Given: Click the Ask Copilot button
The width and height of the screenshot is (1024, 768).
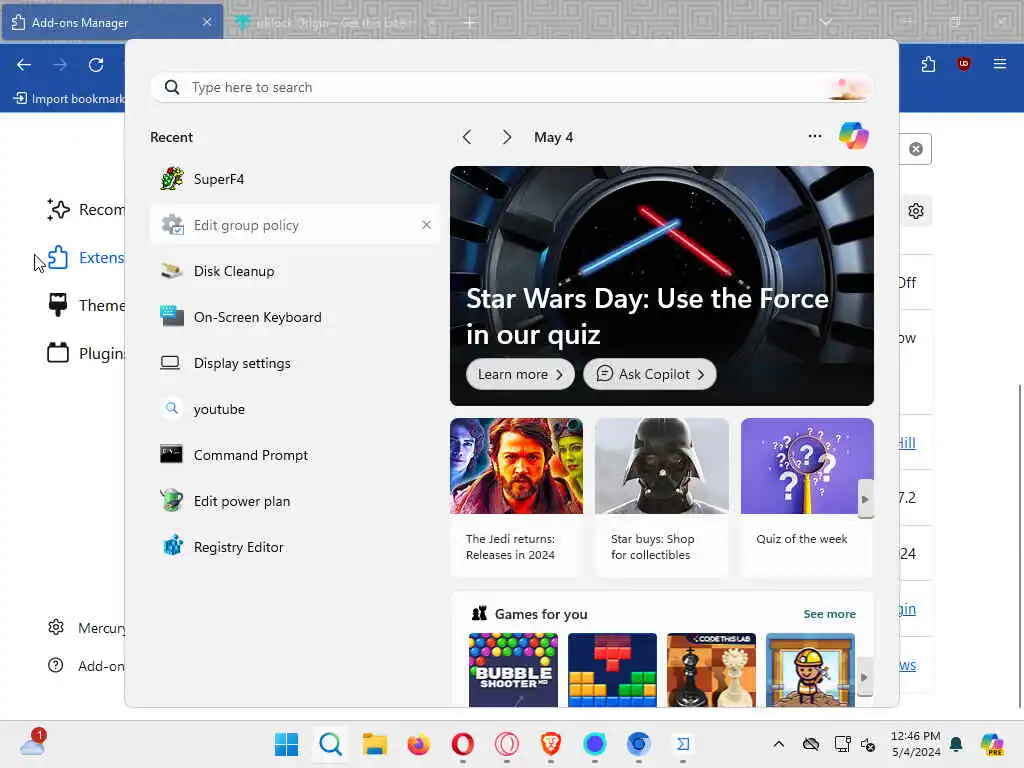Looking at the screenshot, I should tap(650, 374).
